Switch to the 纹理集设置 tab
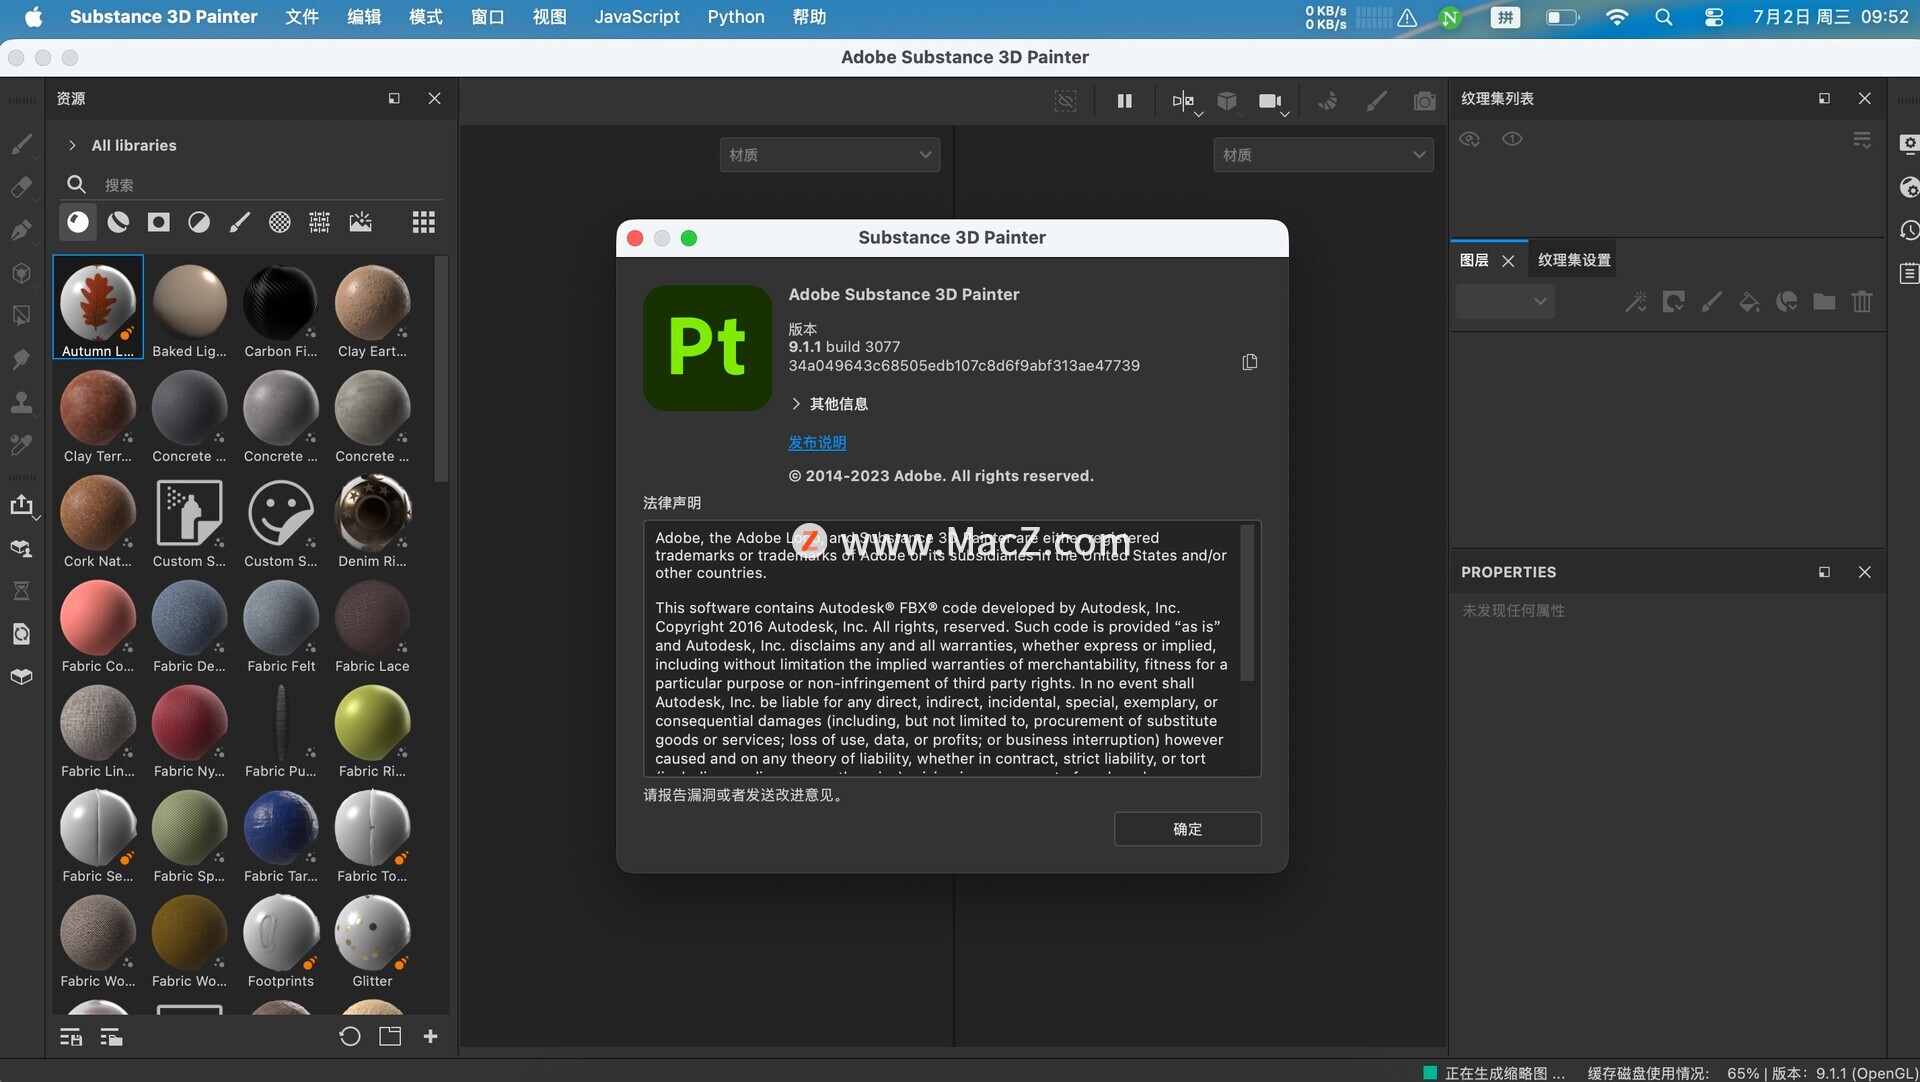The height and width of the screenshot is (1082, 1920). pyautogui.click(x=1574, y=260)
